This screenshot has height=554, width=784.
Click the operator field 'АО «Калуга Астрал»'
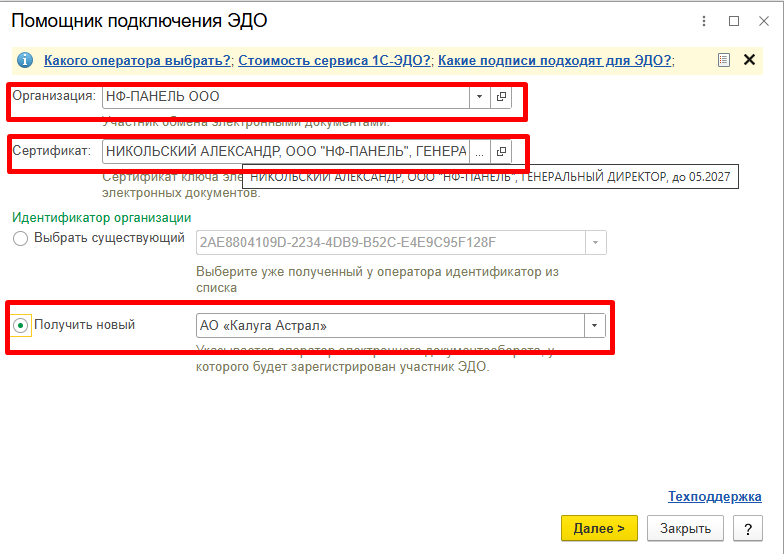[x=390, y=326]
